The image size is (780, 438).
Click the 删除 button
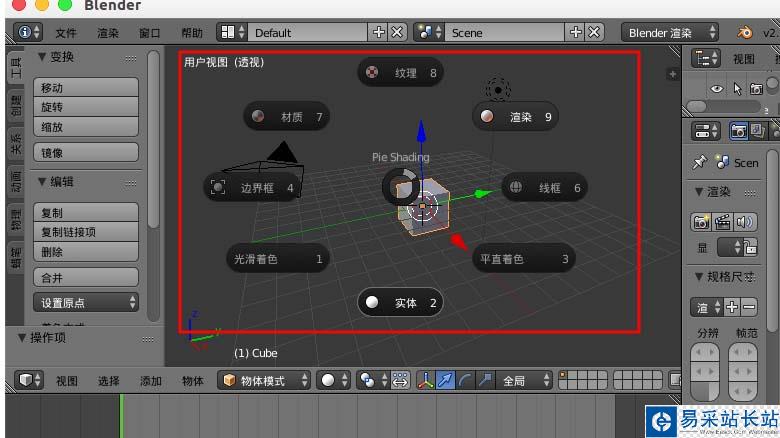(86, 252)
